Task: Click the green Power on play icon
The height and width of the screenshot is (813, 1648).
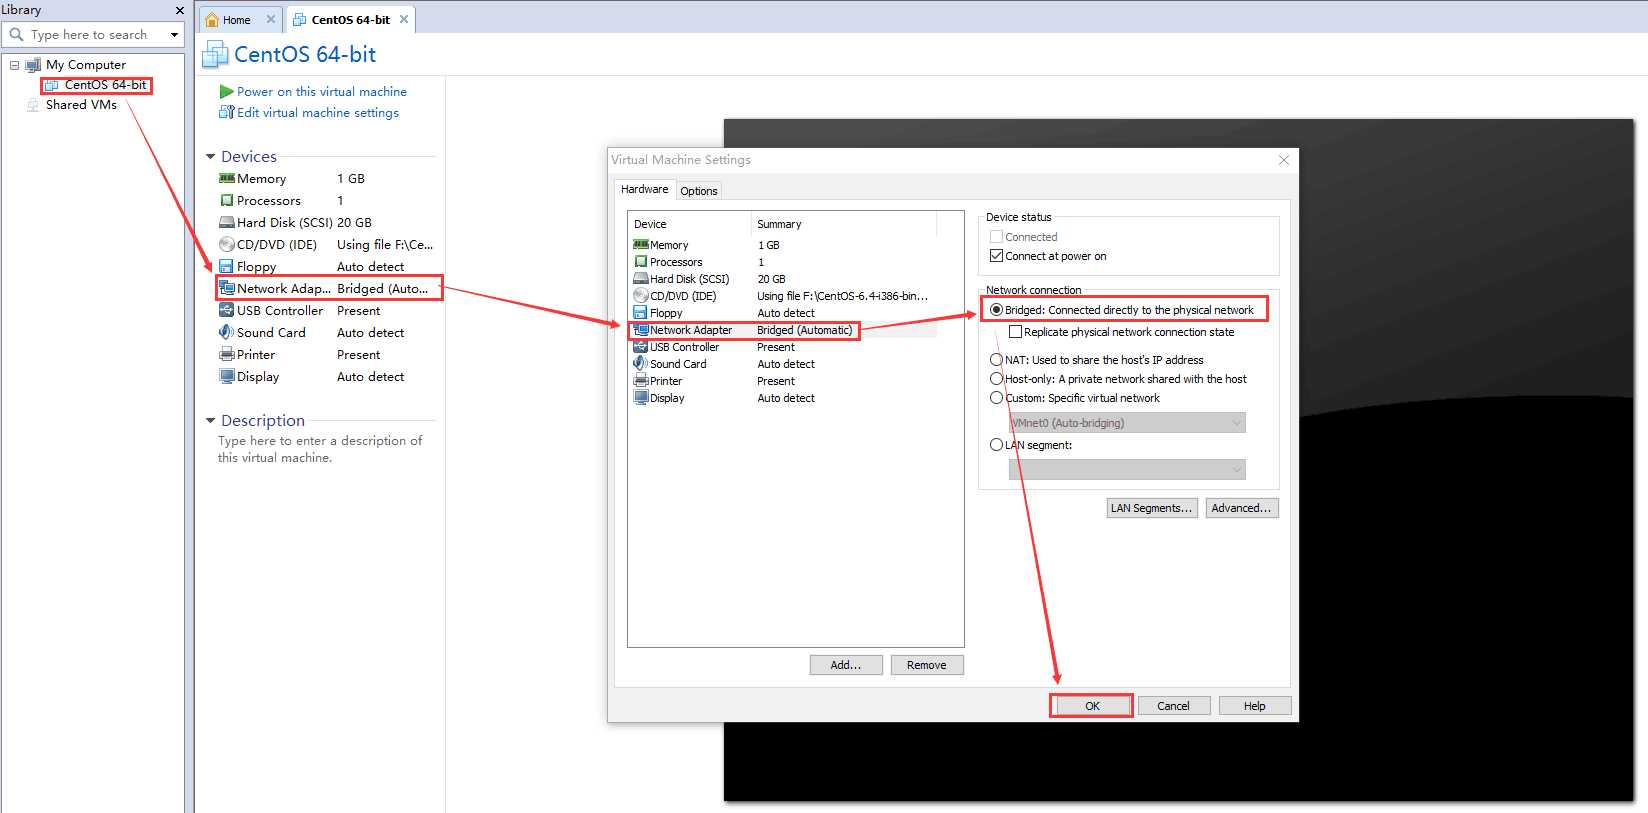Action: pyautogui.click(x=226, y=91)
